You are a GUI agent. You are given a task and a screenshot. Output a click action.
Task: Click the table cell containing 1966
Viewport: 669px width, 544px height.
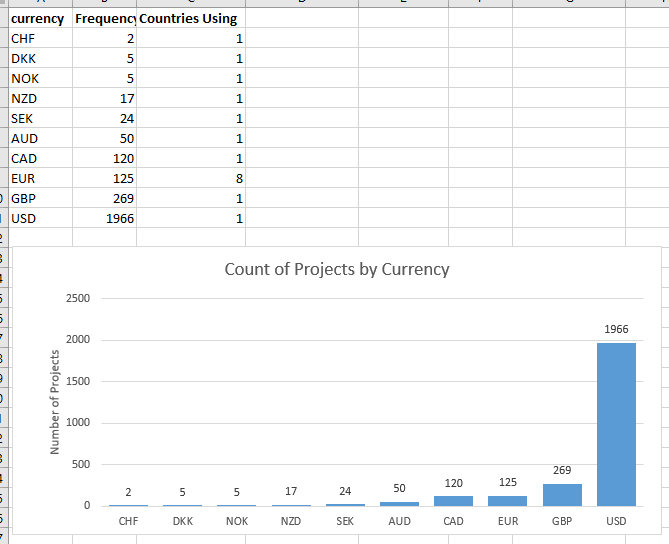[104, 219]
